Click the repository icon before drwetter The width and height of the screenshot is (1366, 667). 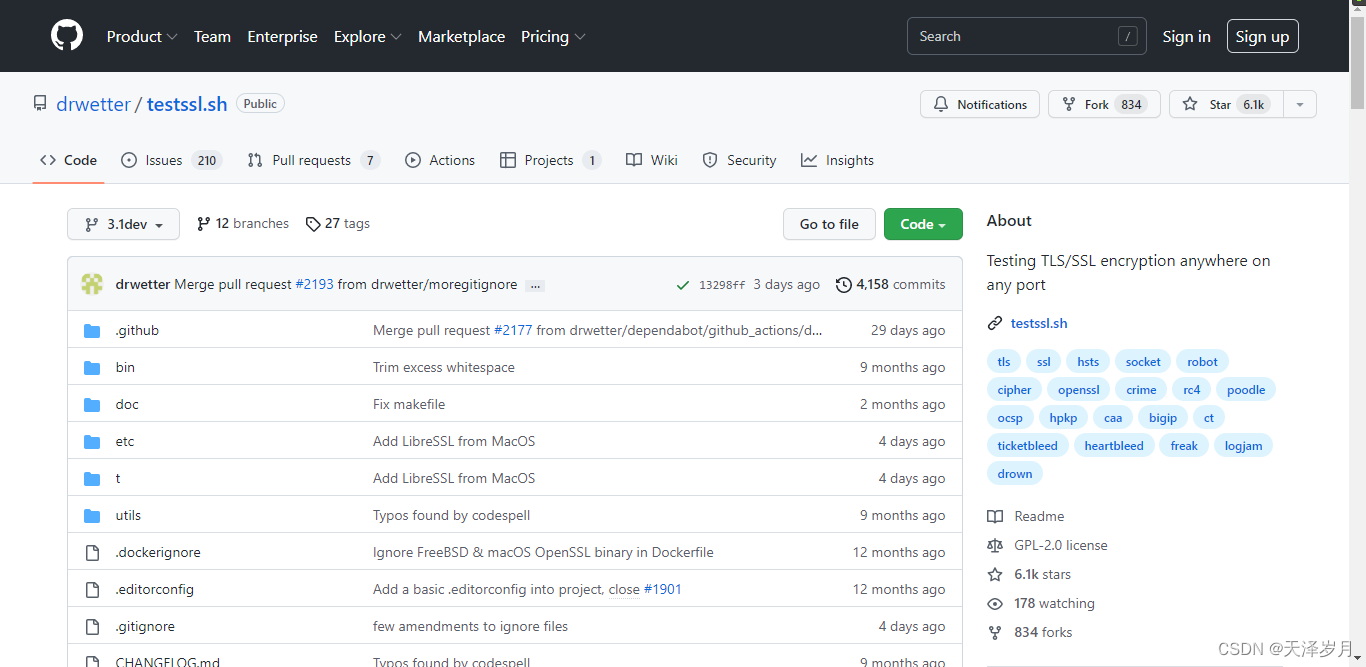coord(40,103)
